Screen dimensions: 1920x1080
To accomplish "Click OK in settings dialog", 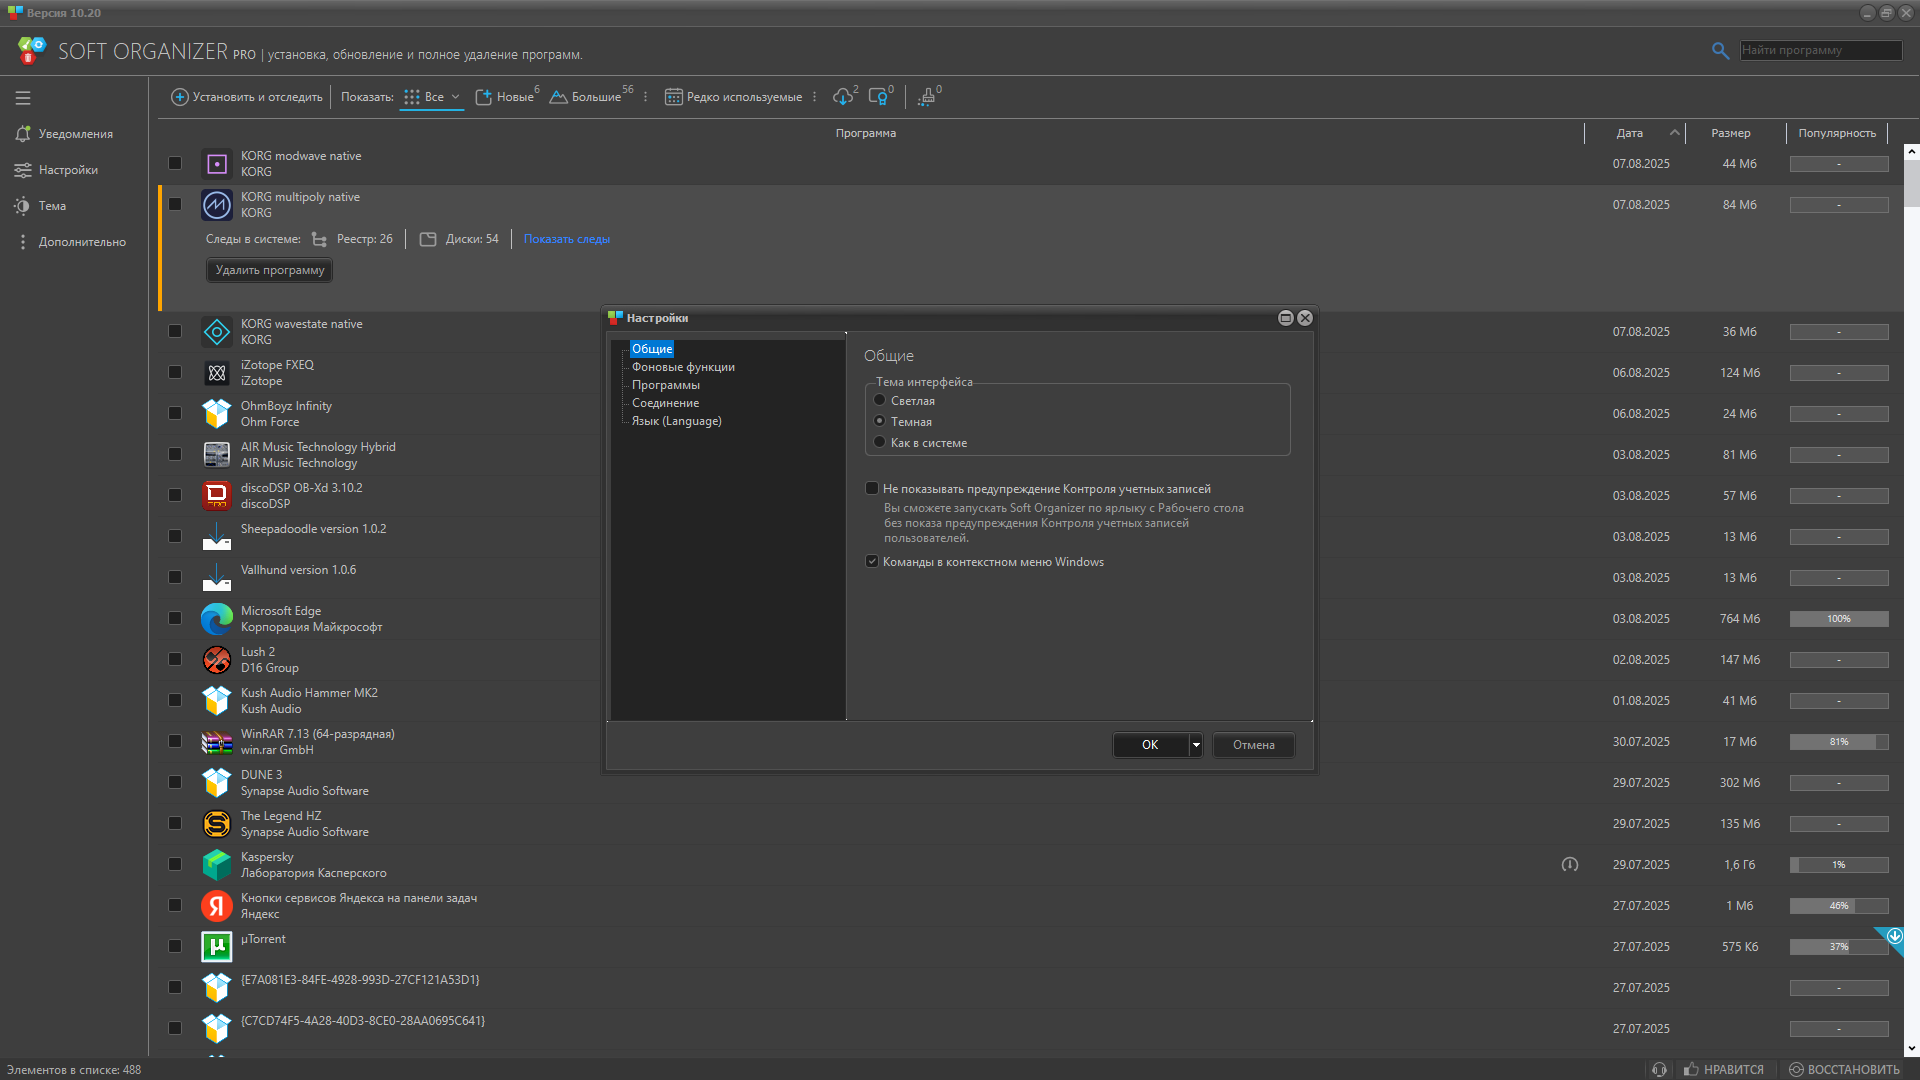I will (1150, 745).
